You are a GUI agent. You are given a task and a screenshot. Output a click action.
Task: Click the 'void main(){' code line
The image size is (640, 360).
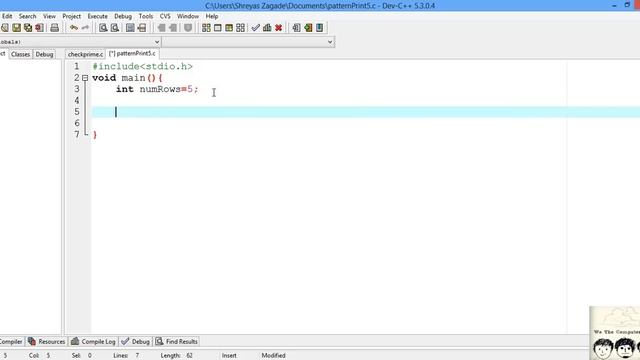(x=127, y=78)
